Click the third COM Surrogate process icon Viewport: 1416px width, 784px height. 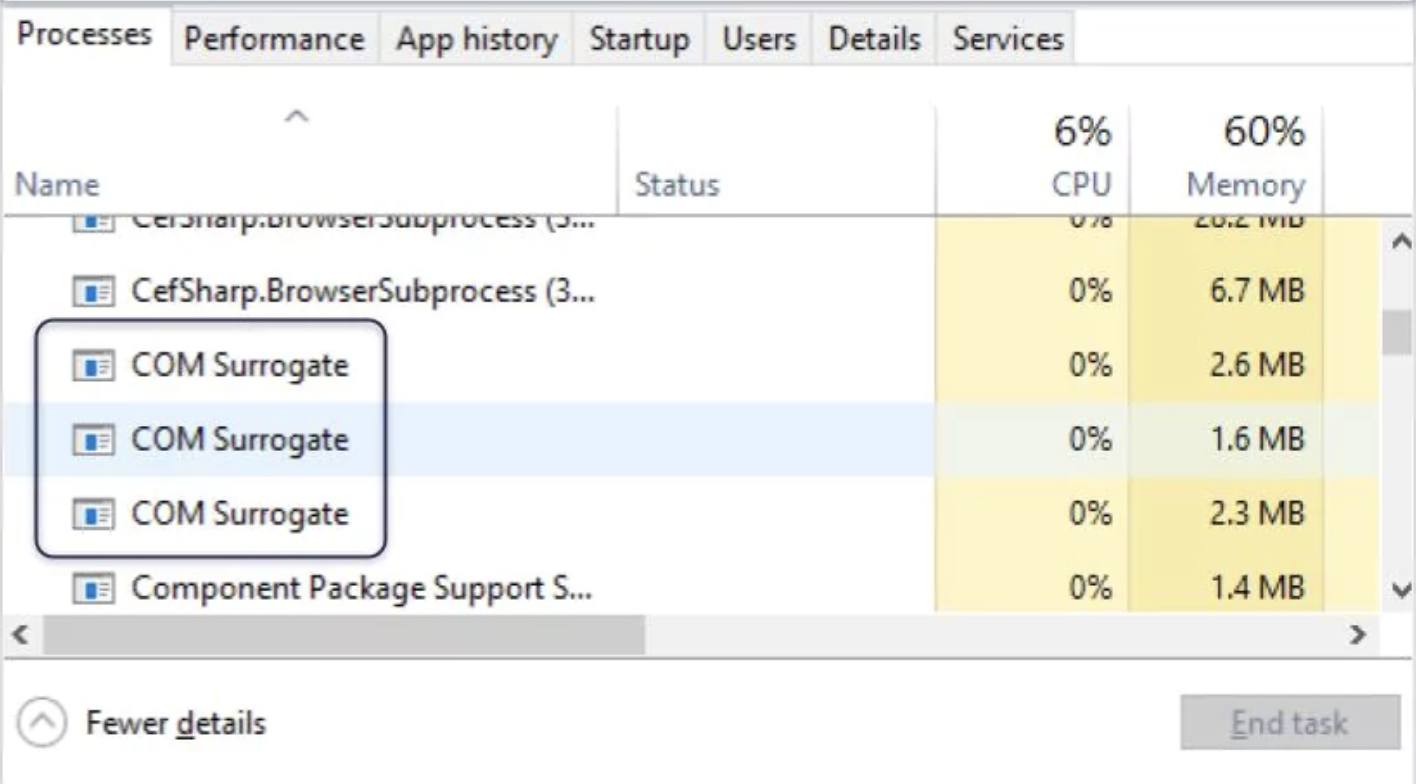[92, 513]
